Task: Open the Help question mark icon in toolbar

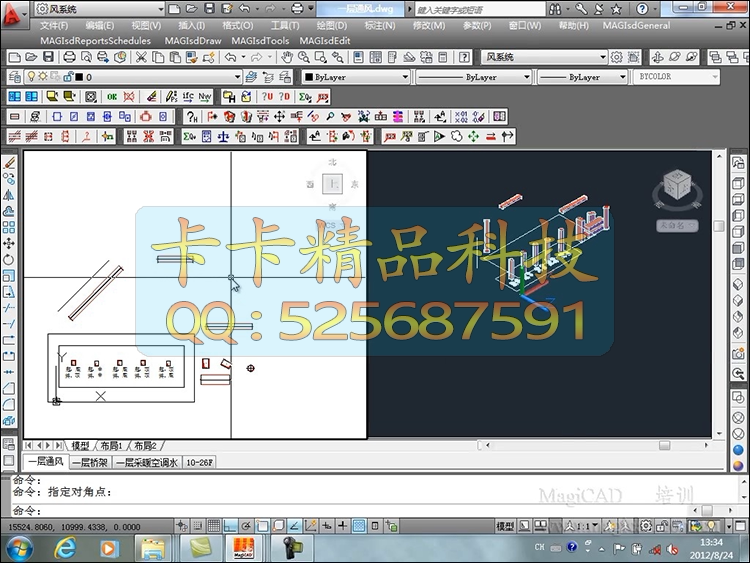Action: tap(464, 57)
